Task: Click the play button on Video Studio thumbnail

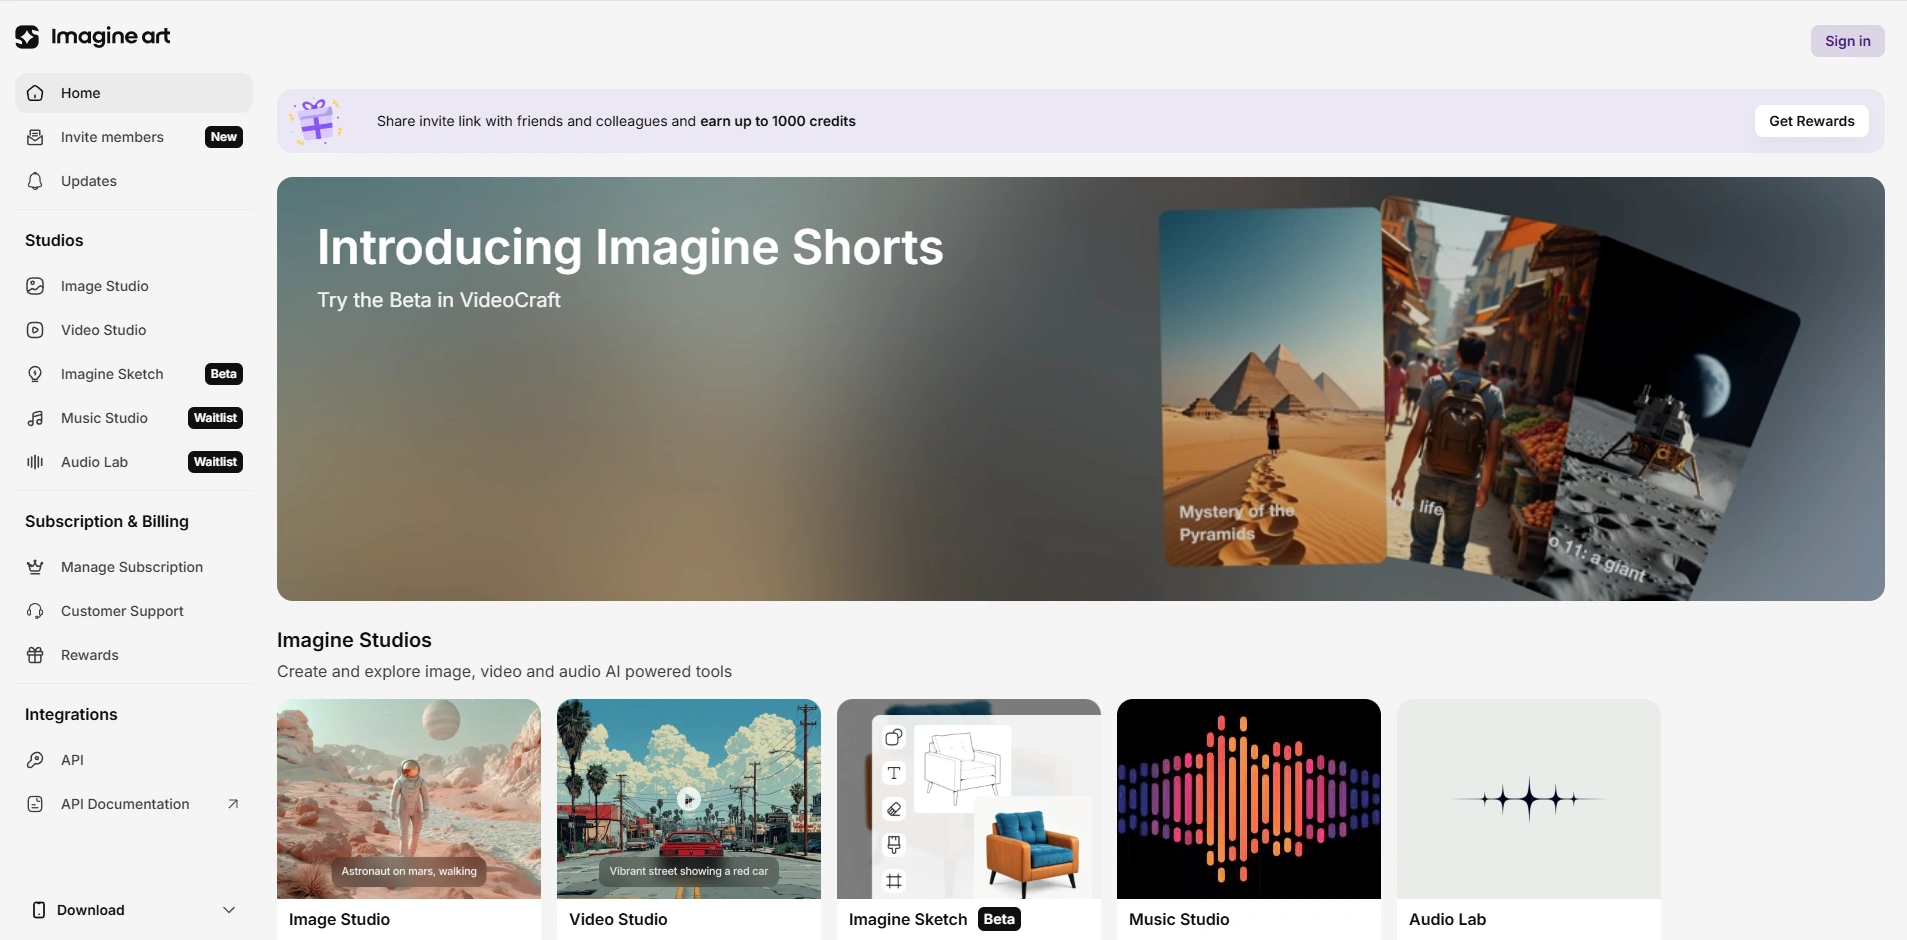Action: point(689,799)
